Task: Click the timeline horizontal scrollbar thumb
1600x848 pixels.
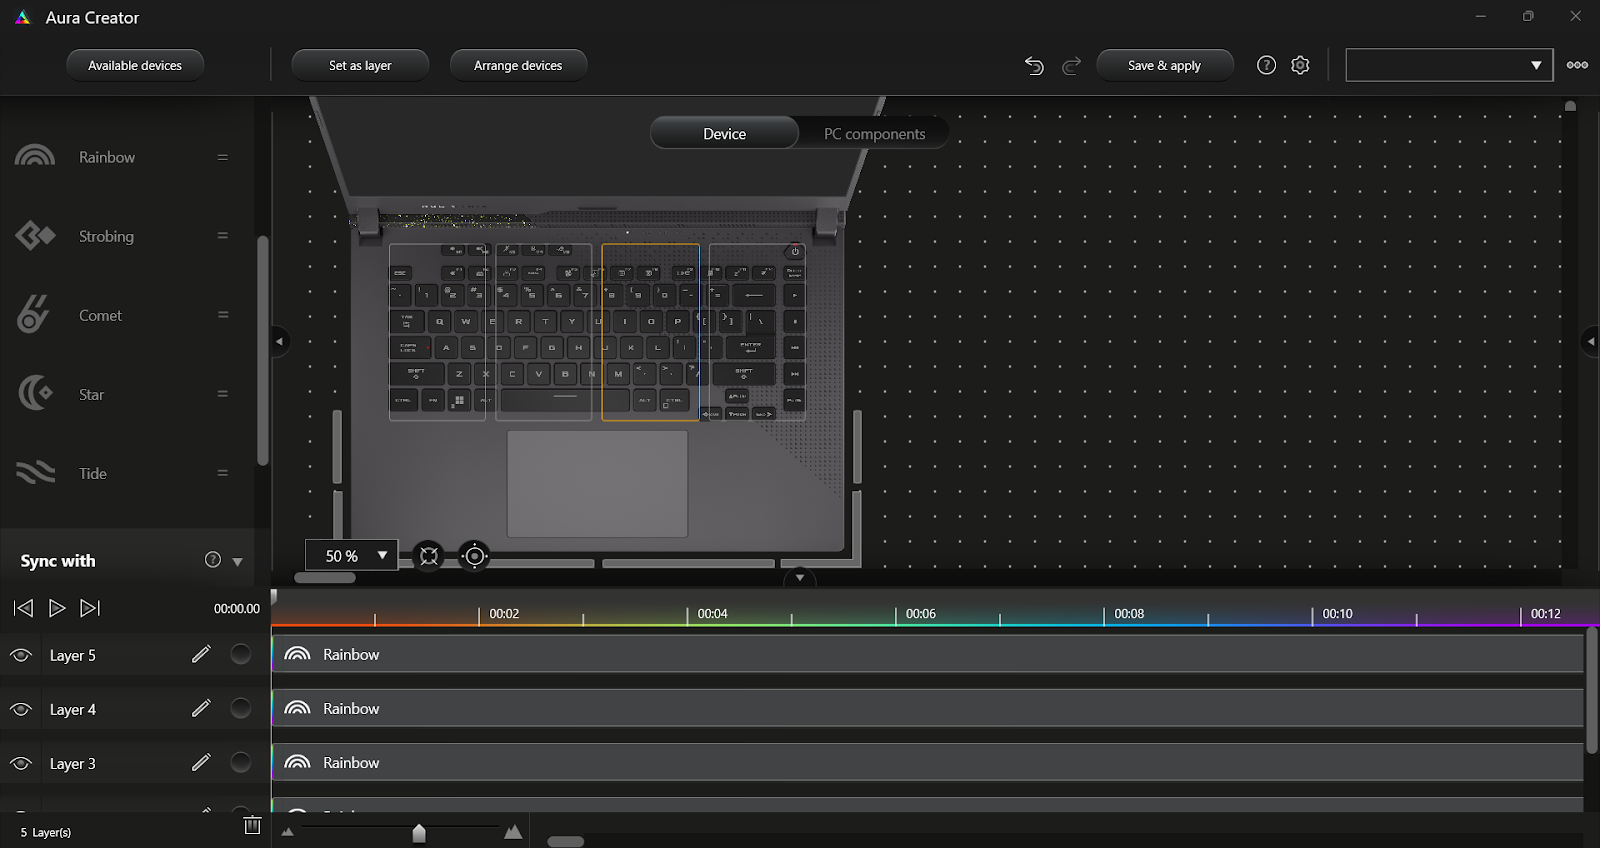Action: [x=566, y=841]
